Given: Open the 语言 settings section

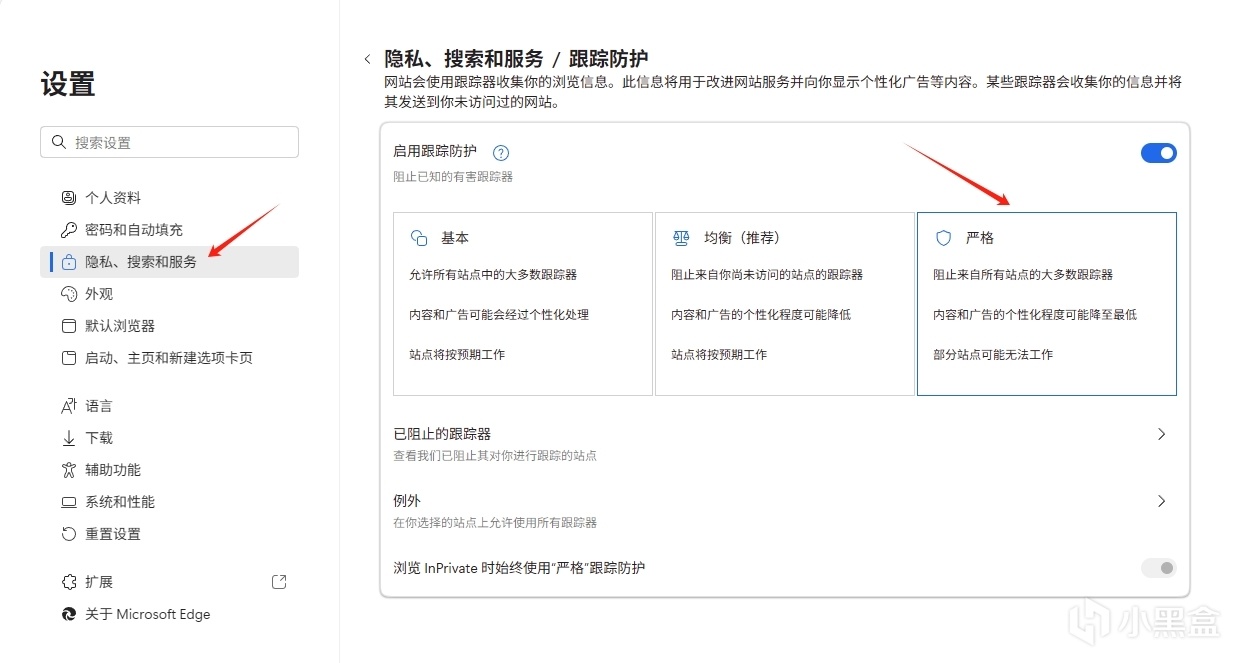Looking at the screenshot, I should pos(99,406).
